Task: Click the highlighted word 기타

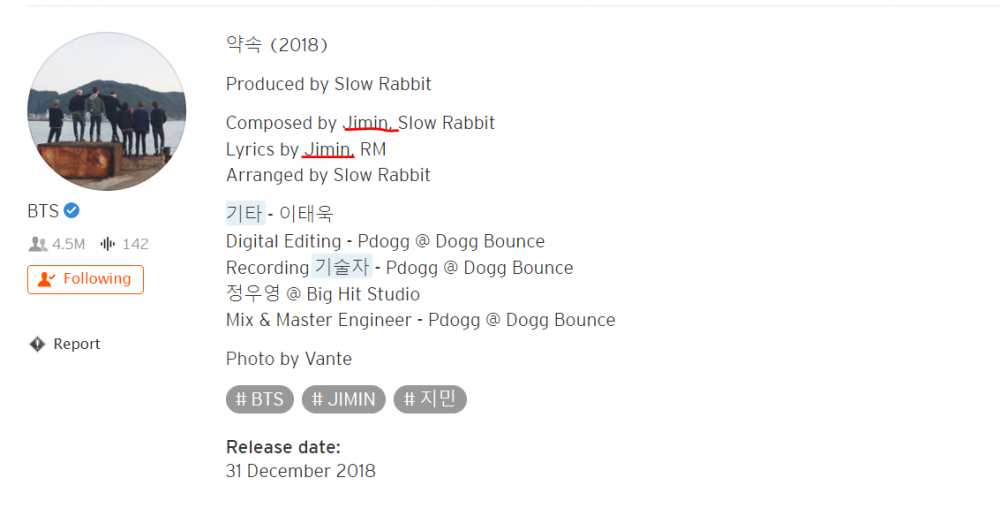Action: [x=246, y=214]
